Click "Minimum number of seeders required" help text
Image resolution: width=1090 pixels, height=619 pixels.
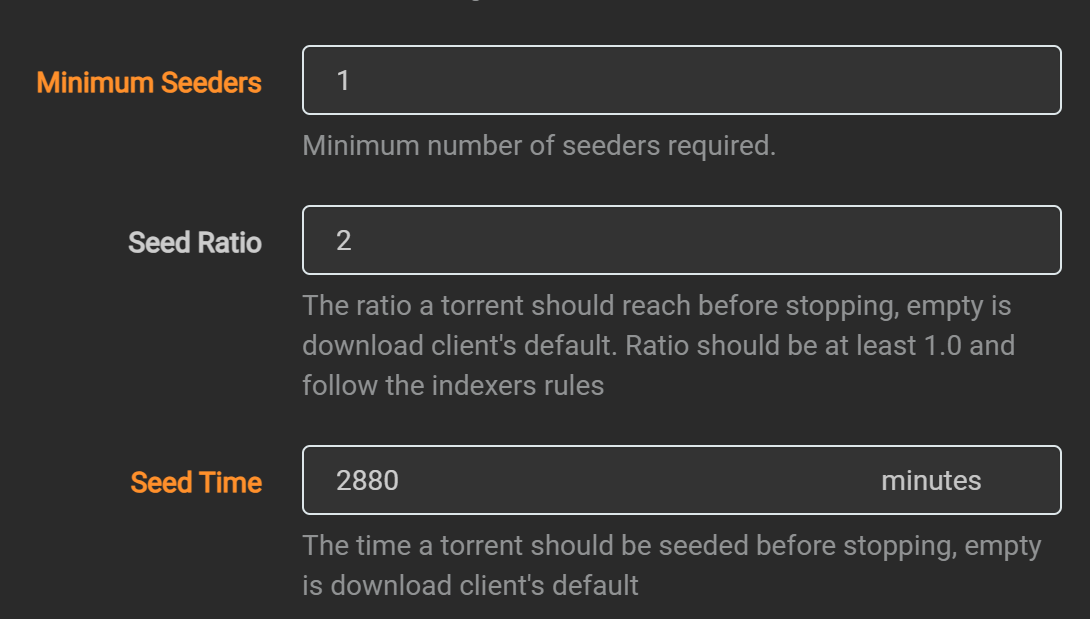(x=539, y=146)
